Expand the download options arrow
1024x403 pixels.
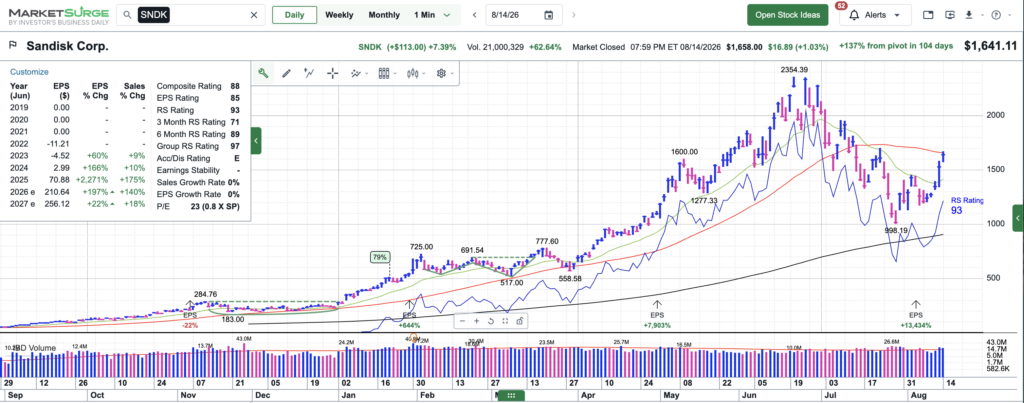(x=981, y=15)
